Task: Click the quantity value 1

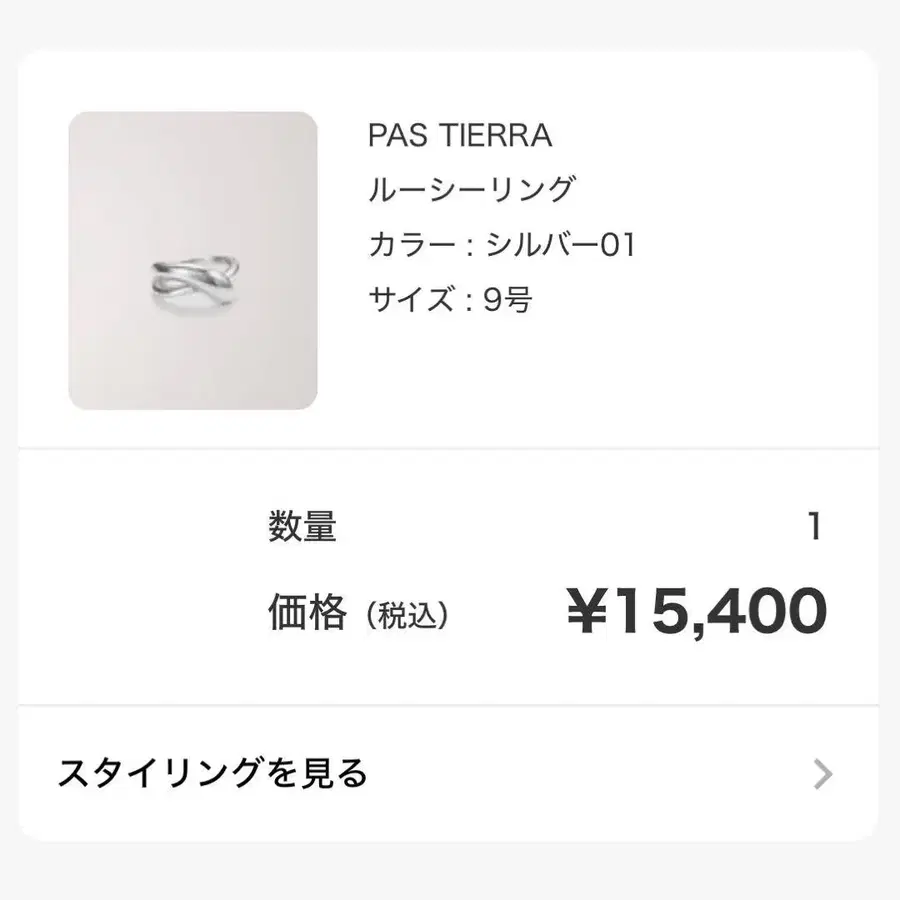Action: [814, 526]
